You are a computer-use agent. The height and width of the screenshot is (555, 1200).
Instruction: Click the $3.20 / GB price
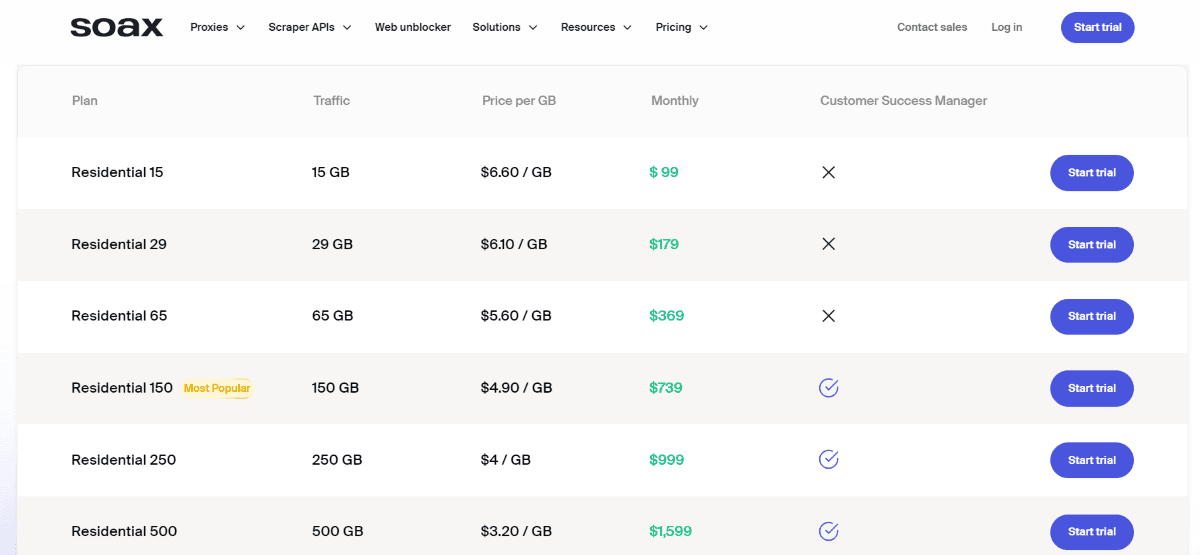click(516, 531)
